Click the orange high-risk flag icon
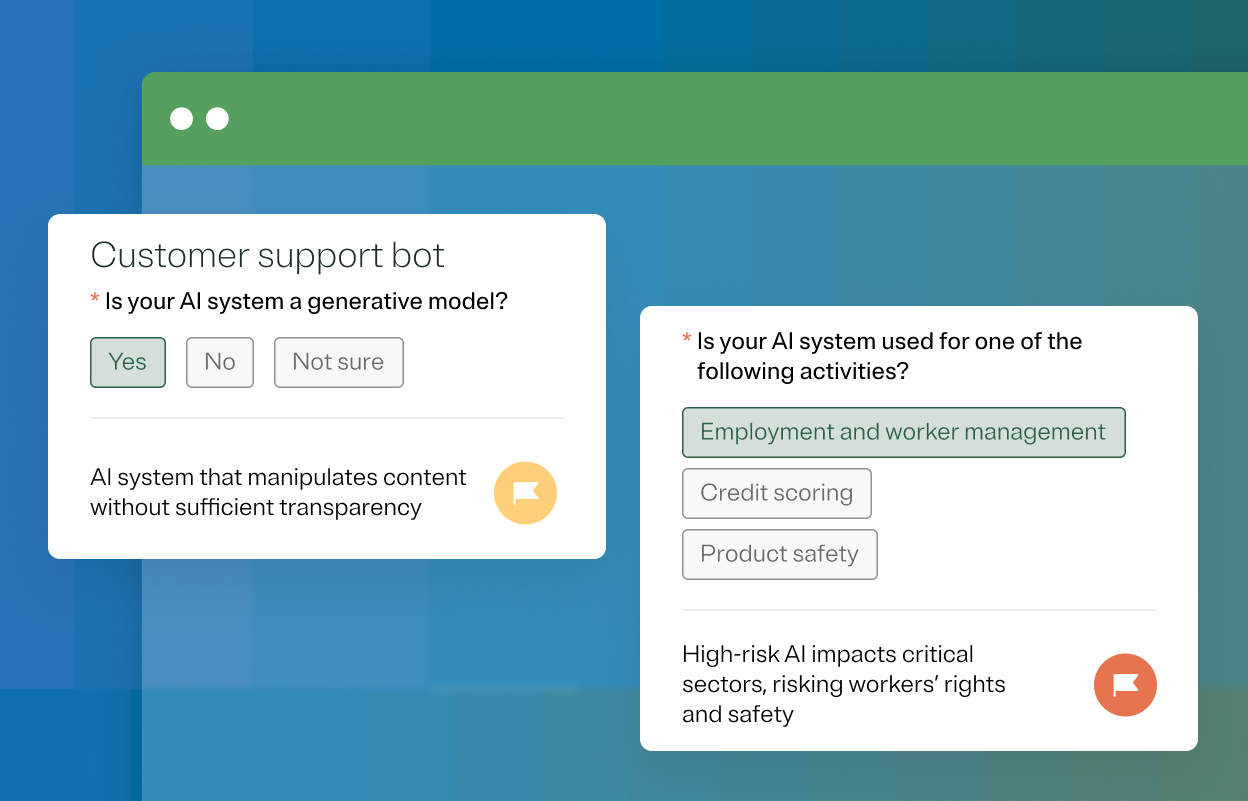The width and height of the screenshot is (1248, 801). tap(1125, 685)
